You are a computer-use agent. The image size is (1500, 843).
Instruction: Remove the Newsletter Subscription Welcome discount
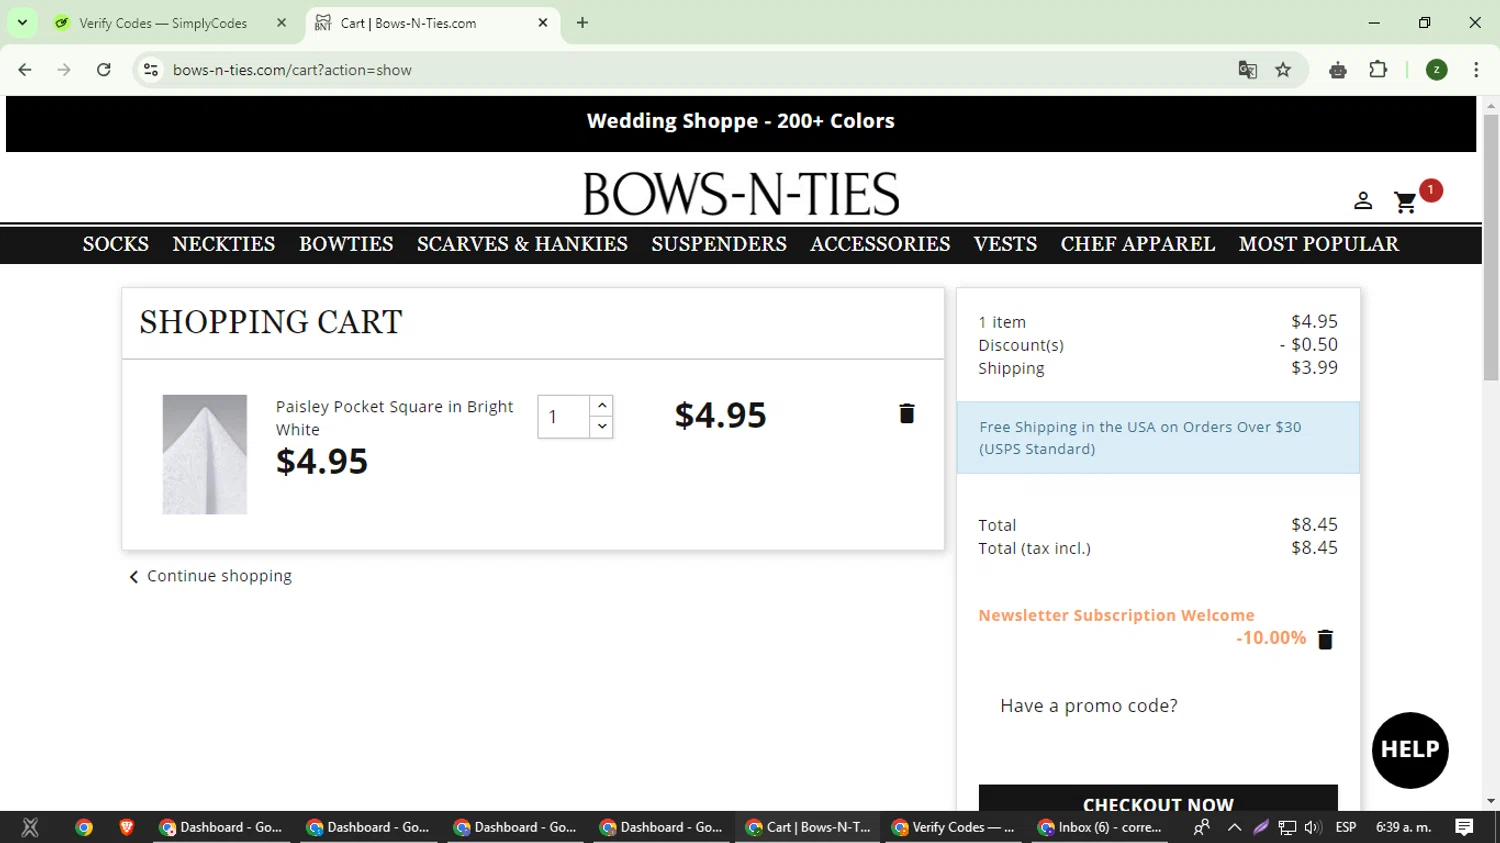1325,639
